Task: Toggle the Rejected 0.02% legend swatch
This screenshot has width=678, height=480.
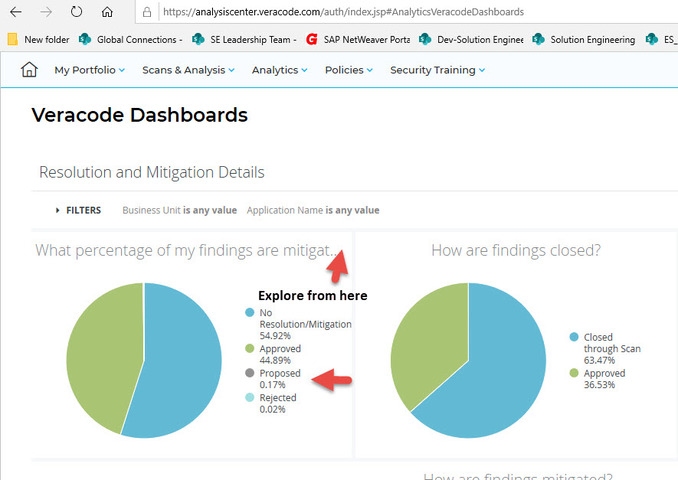Action: click(249, 397)
